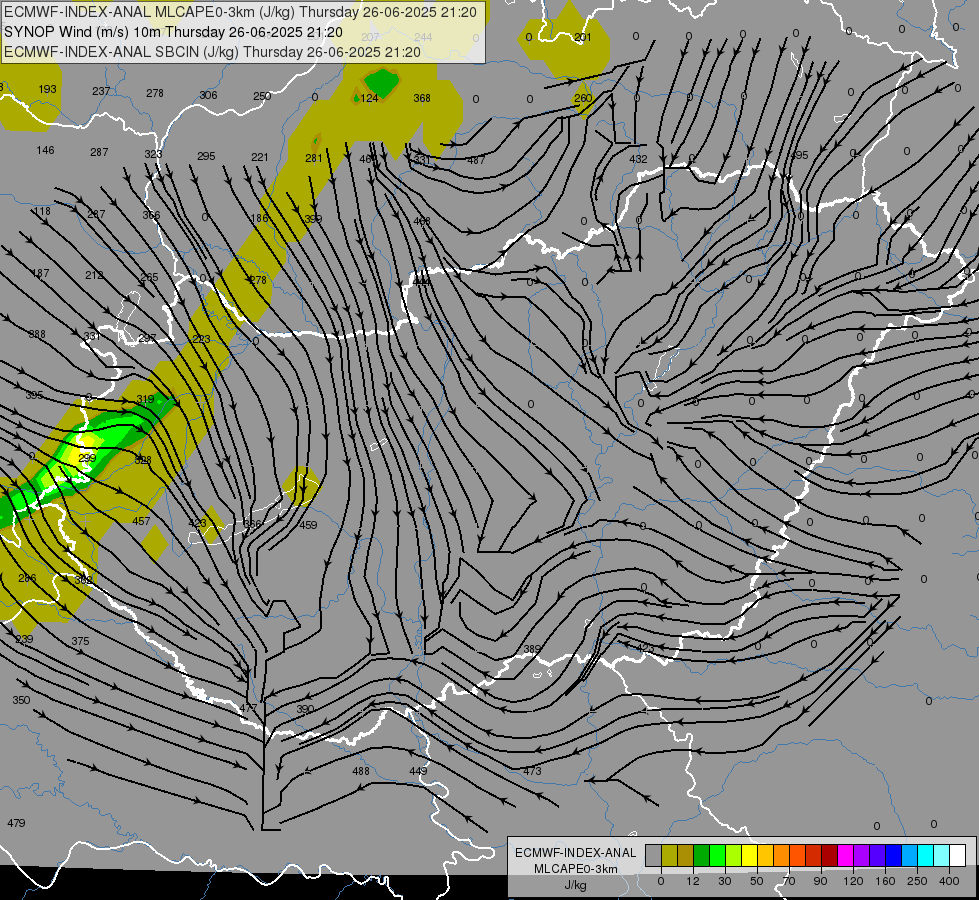
Task: Click the map value 488
Action: click(x=361, y=771)
